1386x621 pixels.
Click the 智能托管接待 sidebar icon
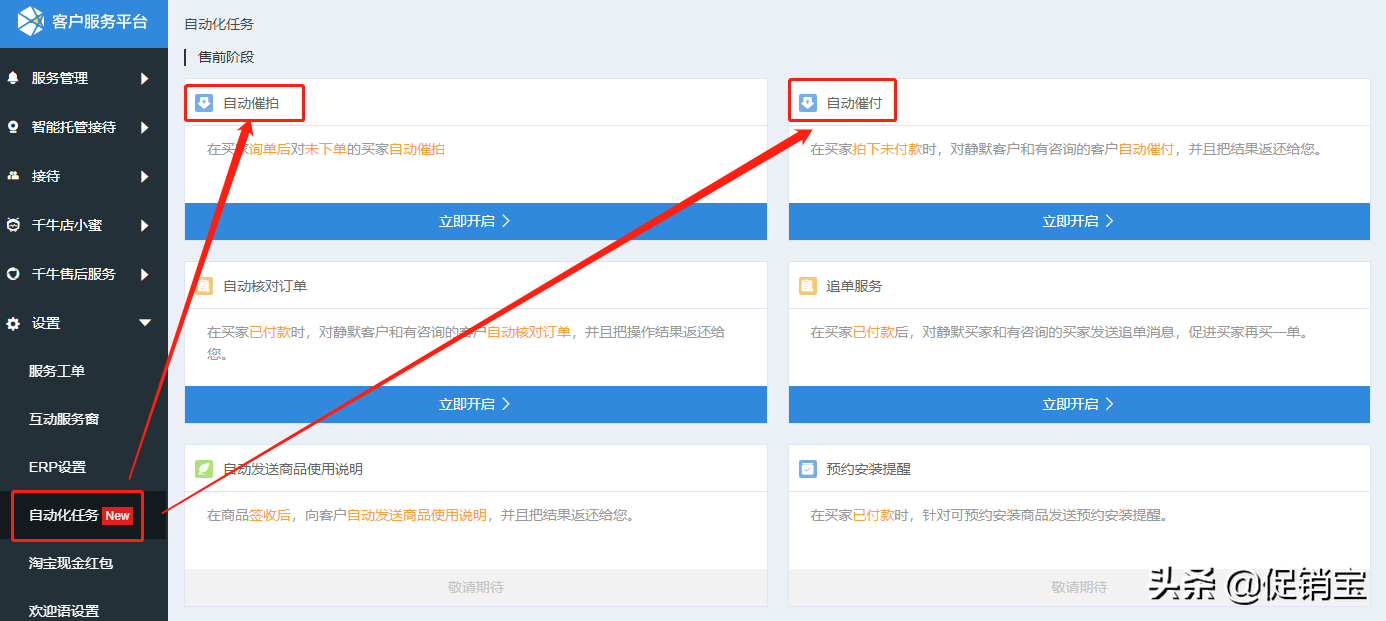pyautogui.click(x=13, y=127)
